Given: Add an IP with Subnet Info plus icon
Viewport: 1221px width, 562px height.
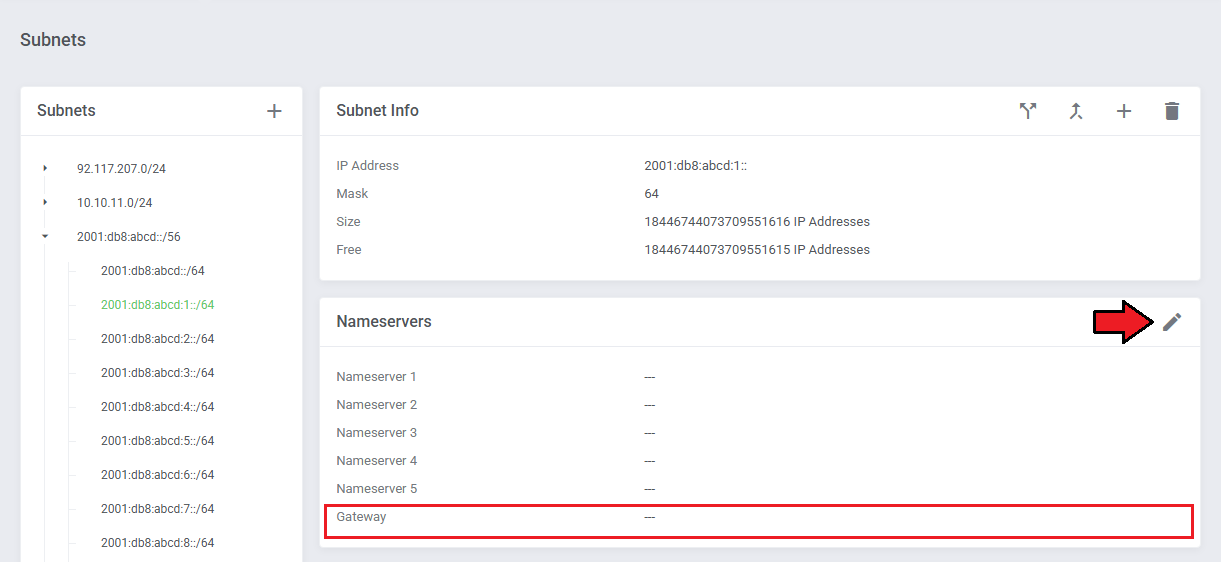Looking at the screenshot, I should coord(1124,111).
